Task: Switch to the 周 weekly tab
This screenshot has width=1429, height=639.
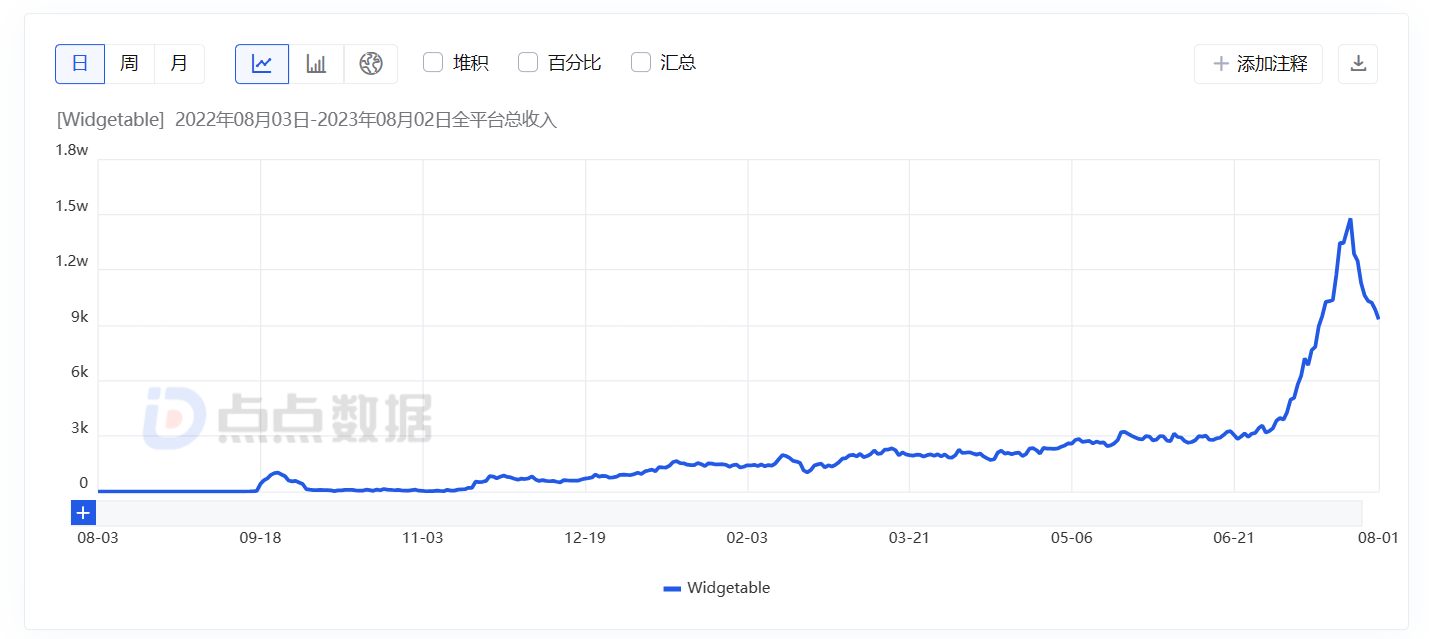Action: (129, 64)
